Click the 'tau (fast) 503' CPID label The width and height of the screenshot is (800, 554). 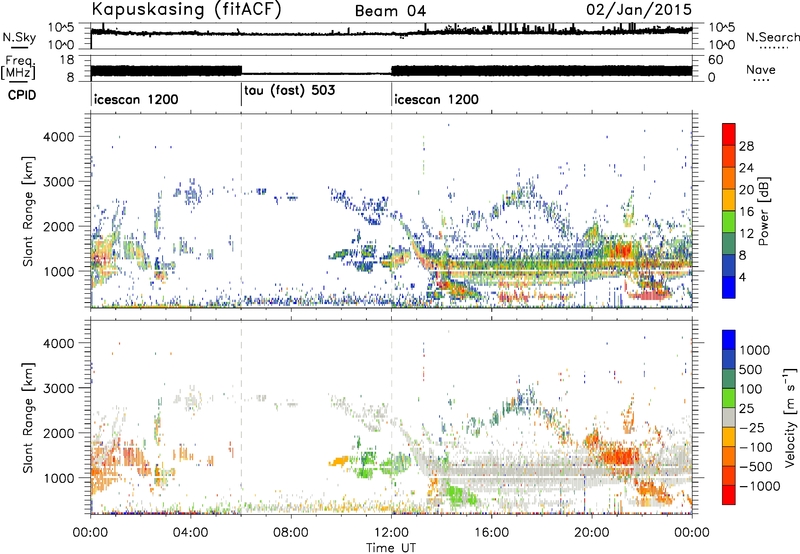coord(289,90)
